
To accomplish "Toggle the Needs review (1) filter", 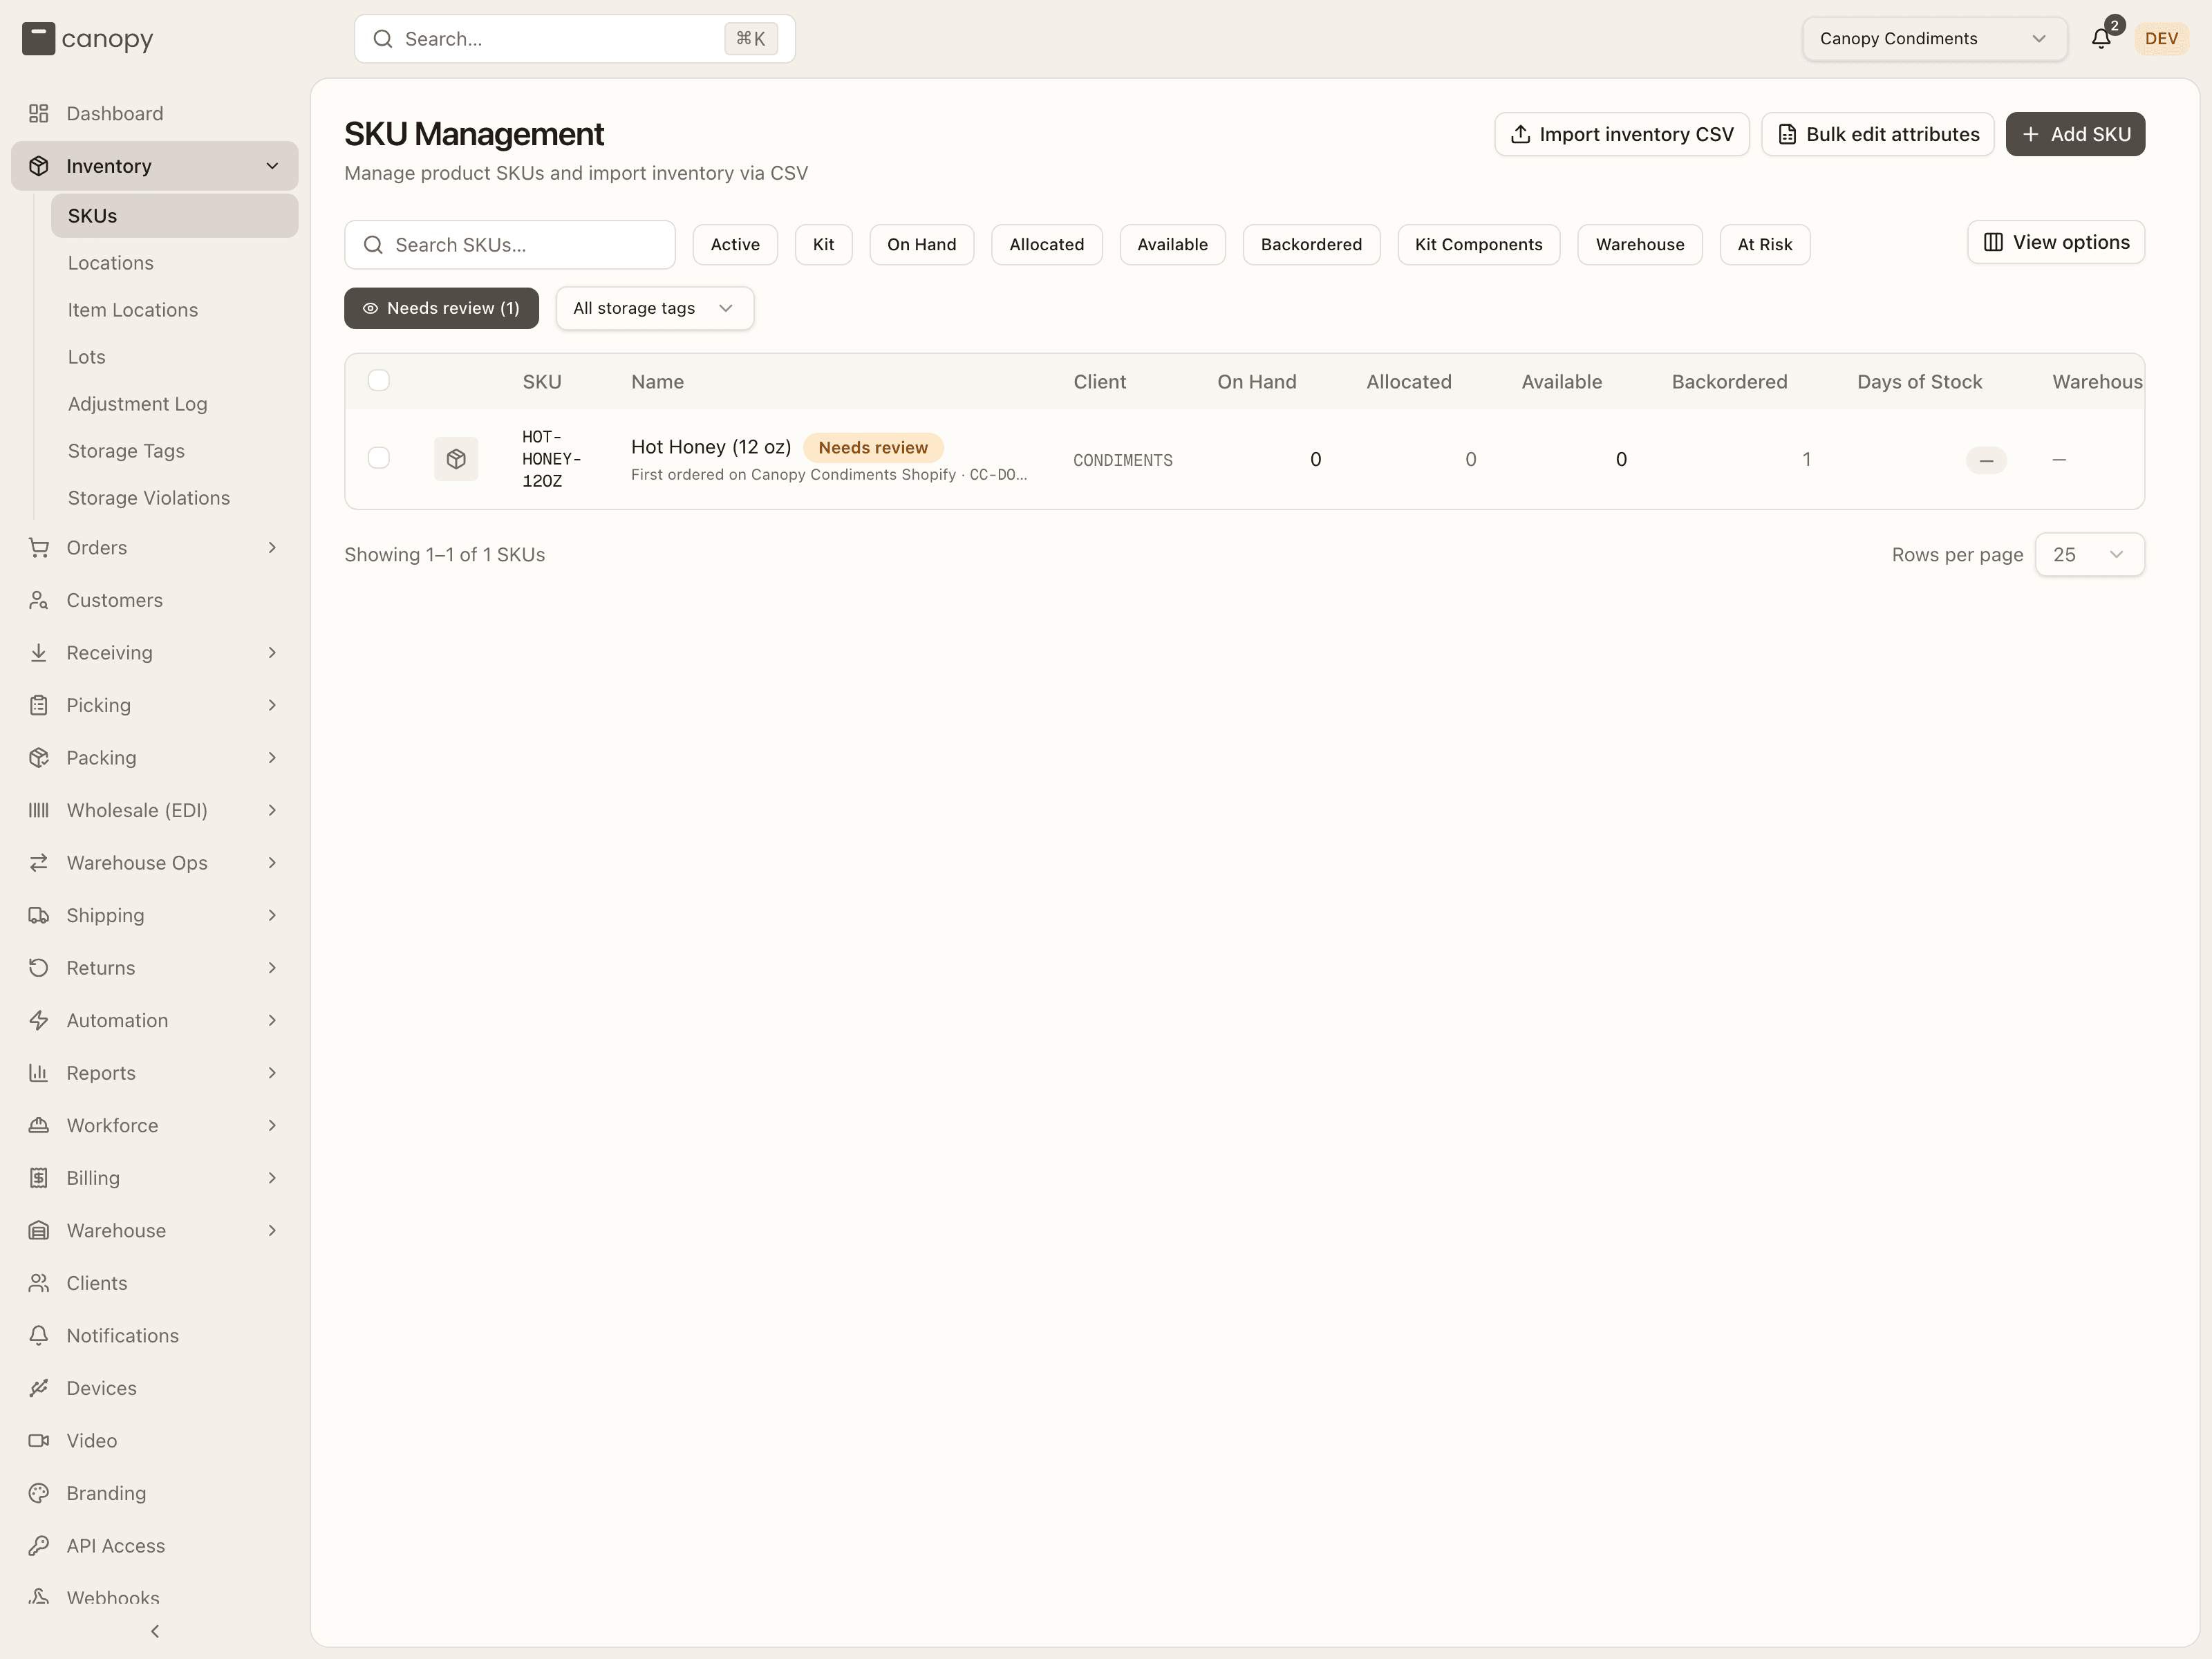I will (441, 308).
